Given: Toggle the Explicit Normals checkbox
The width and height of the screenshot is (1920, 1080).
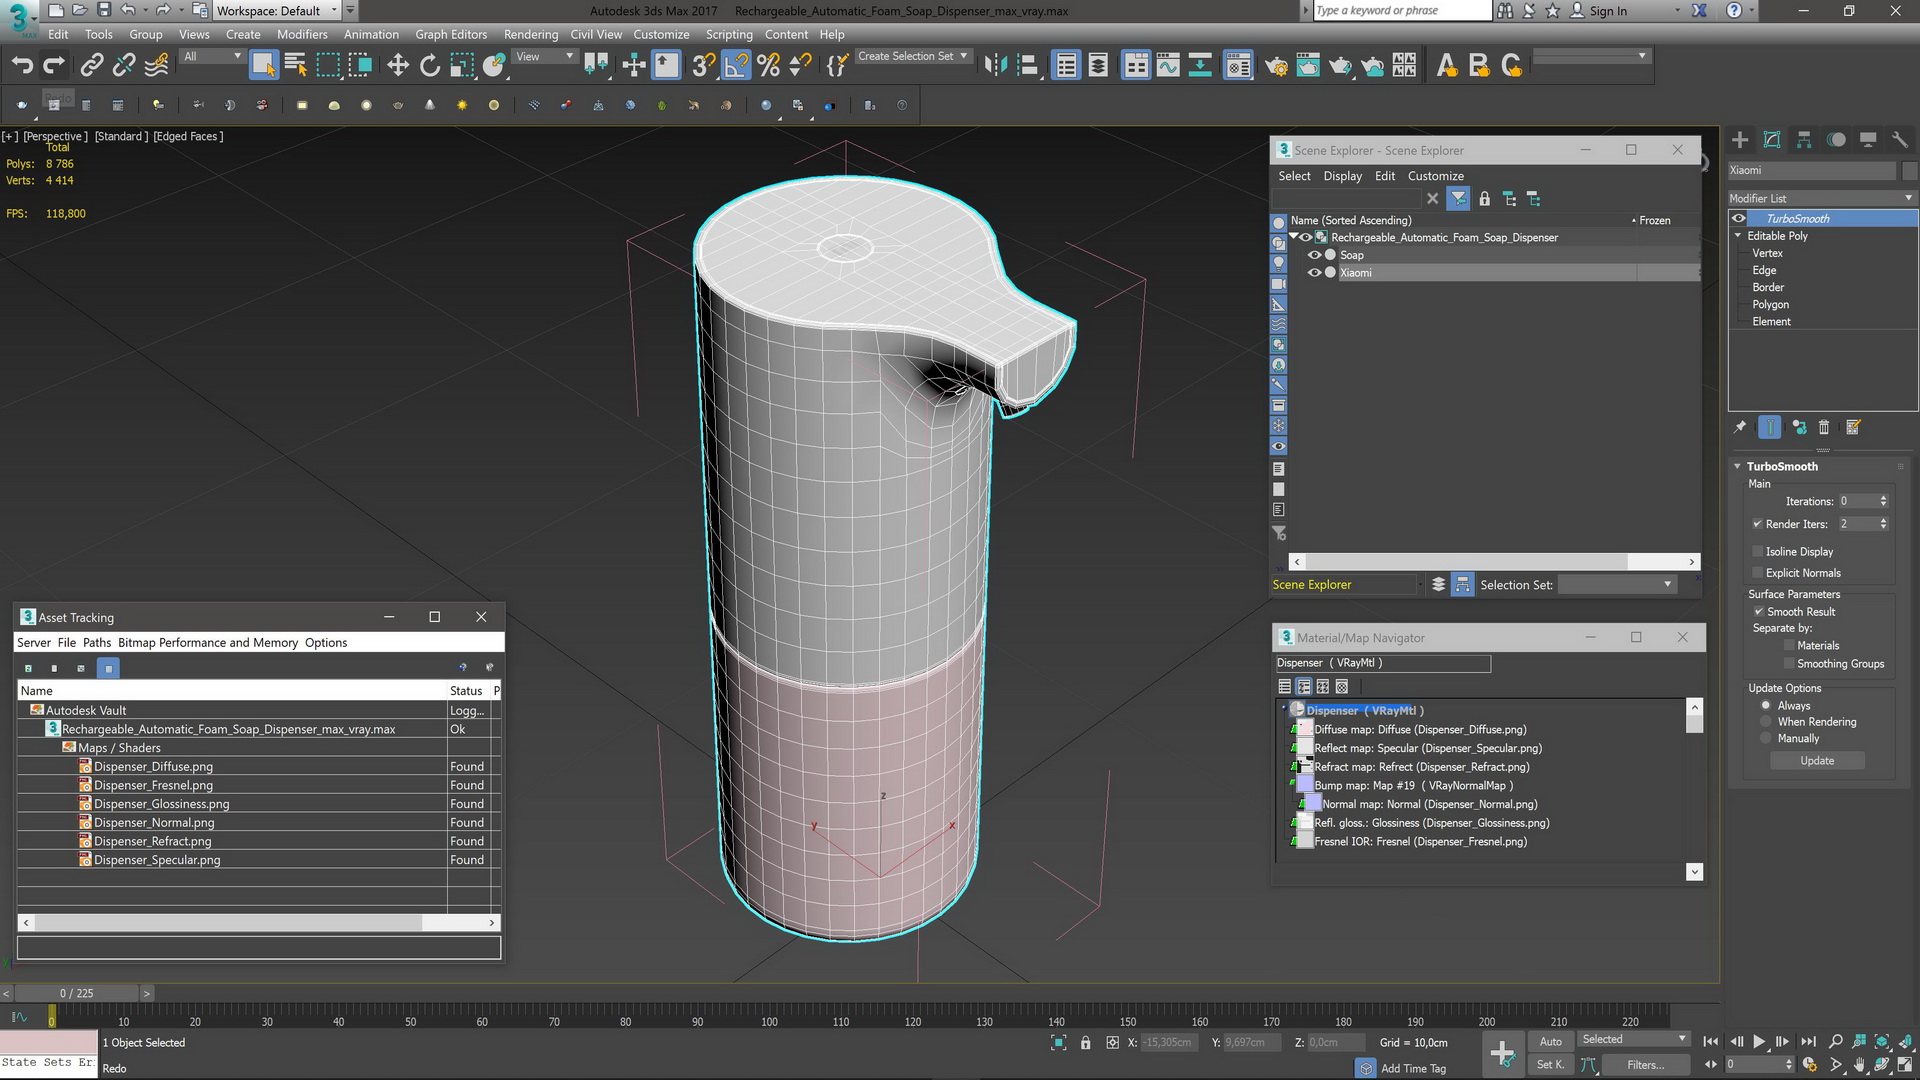Looking at the screenshot, I should coord(1758,573).
